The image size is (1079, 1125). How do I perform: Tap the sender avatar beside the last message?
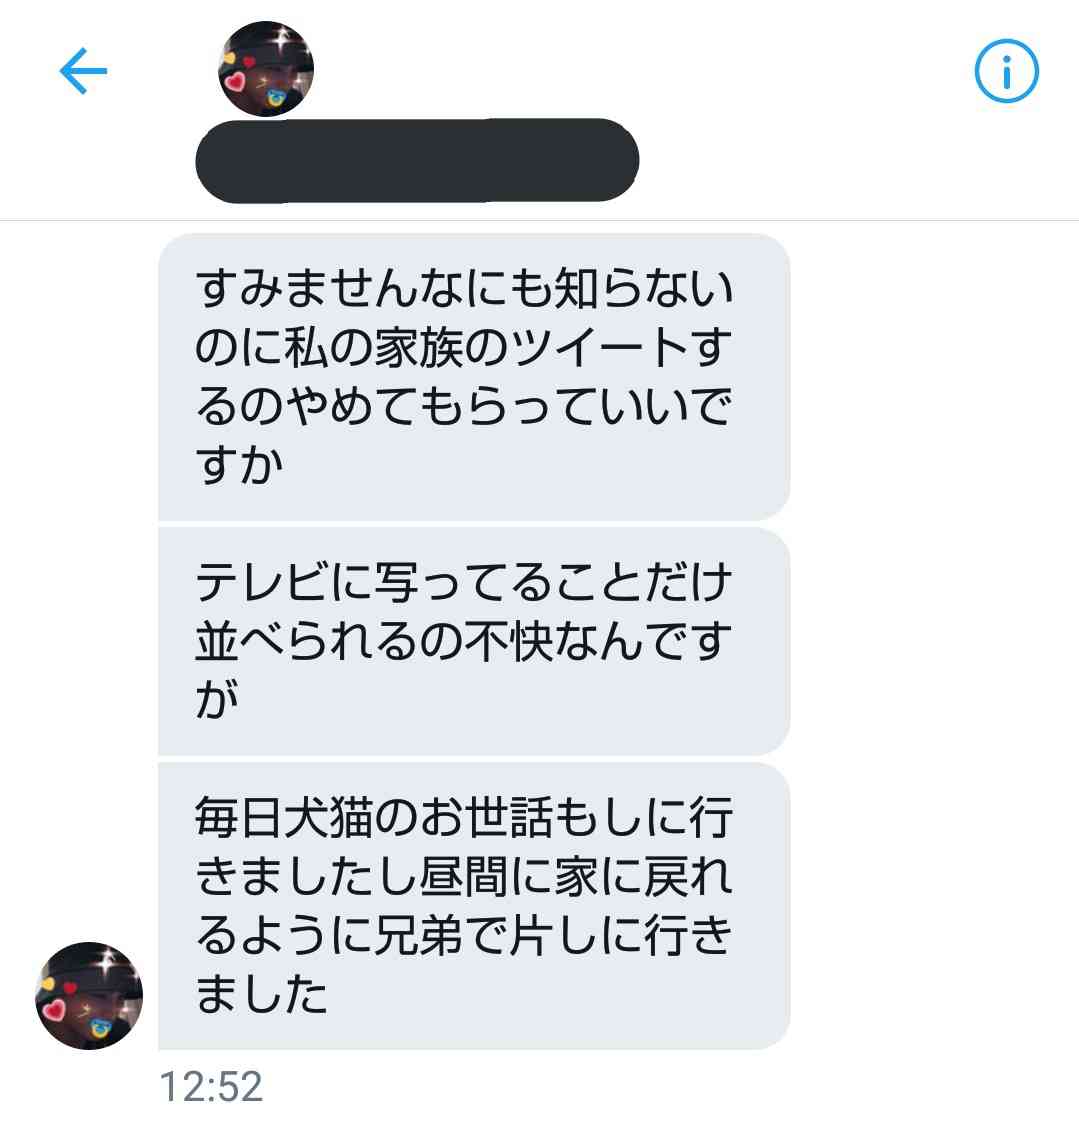[x=89, y=995]
